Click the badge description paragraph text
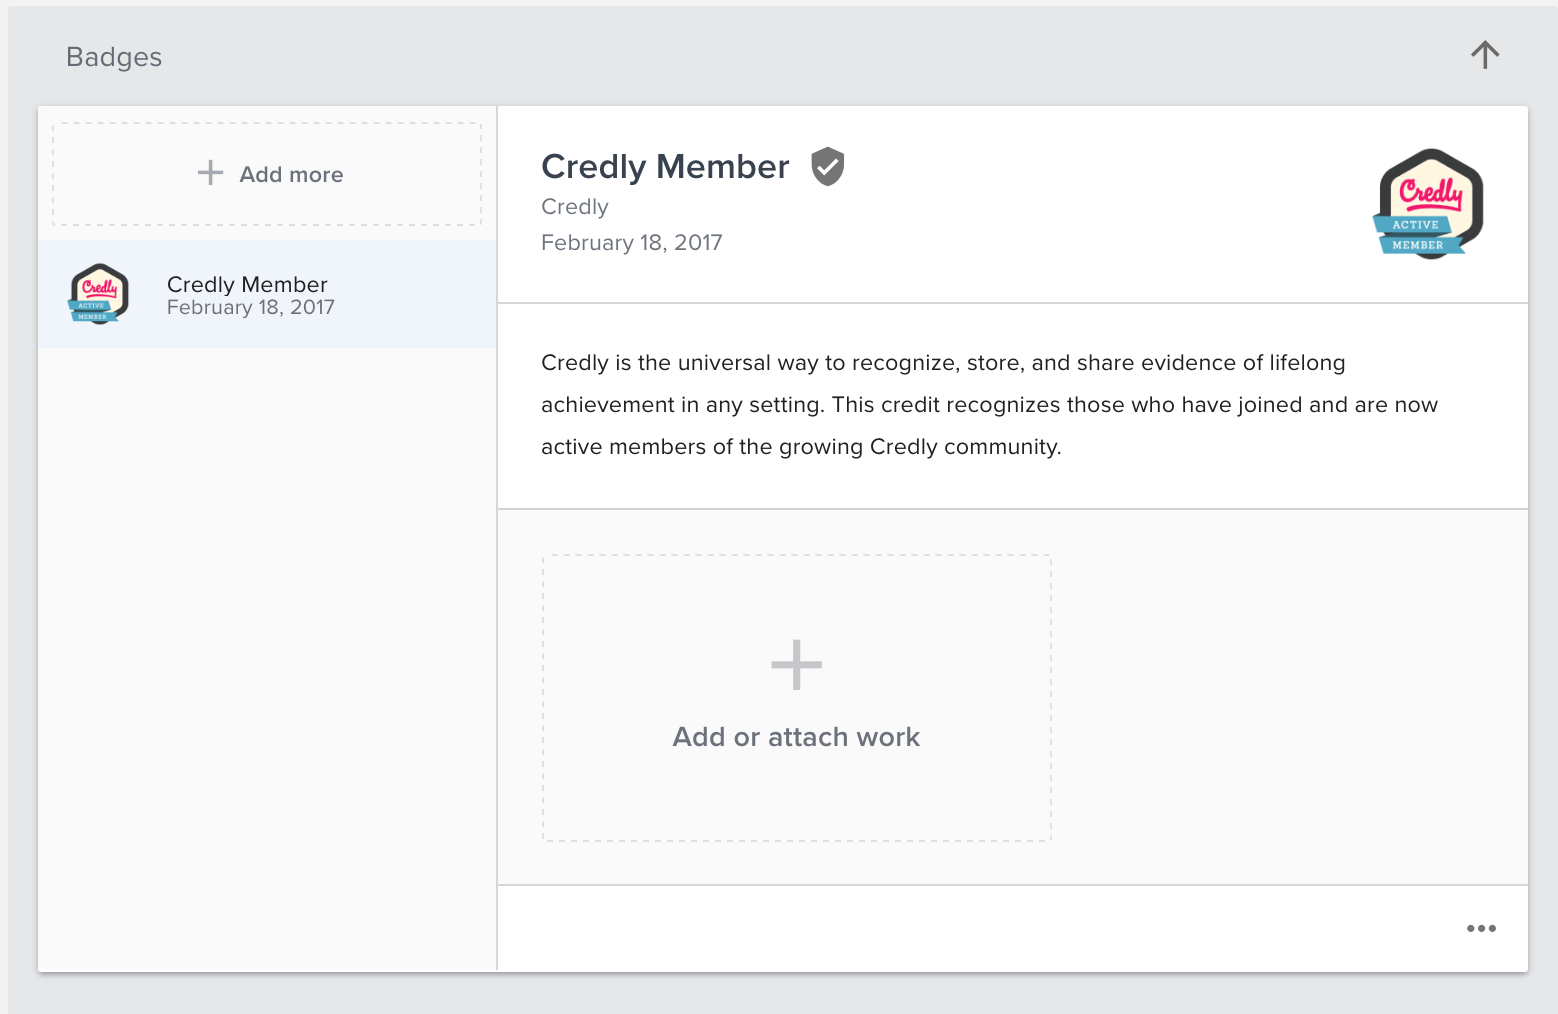This screenshot has width=1558, height=1014. pos(989,405)
